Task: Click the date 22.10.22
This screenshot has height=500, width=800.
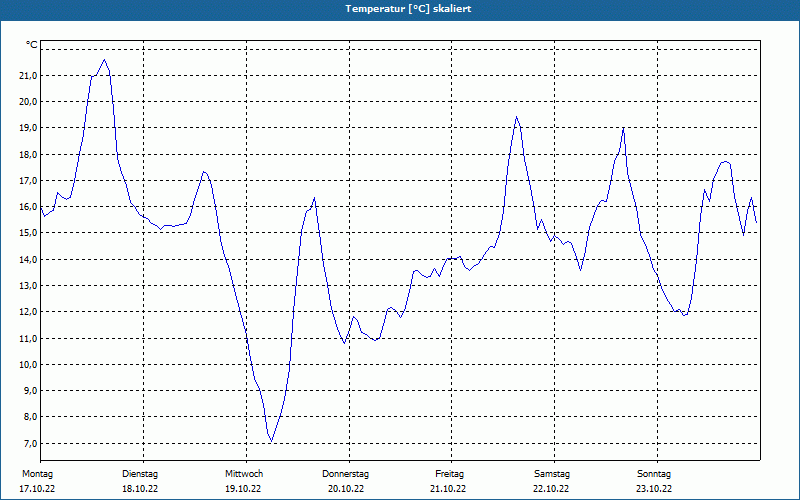Action: pyautogui.click(x=551, y=489)
